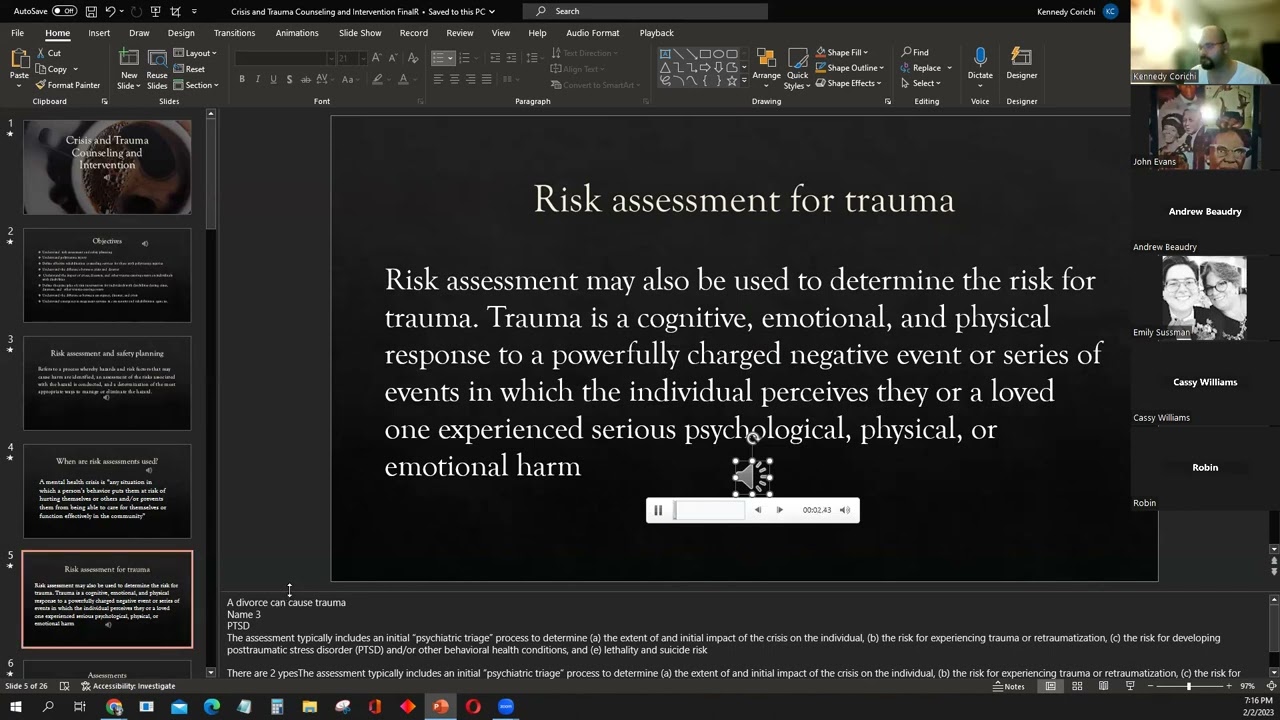
Task: Toggle Strikethrough formatting
Action: (x=306, y=79)
